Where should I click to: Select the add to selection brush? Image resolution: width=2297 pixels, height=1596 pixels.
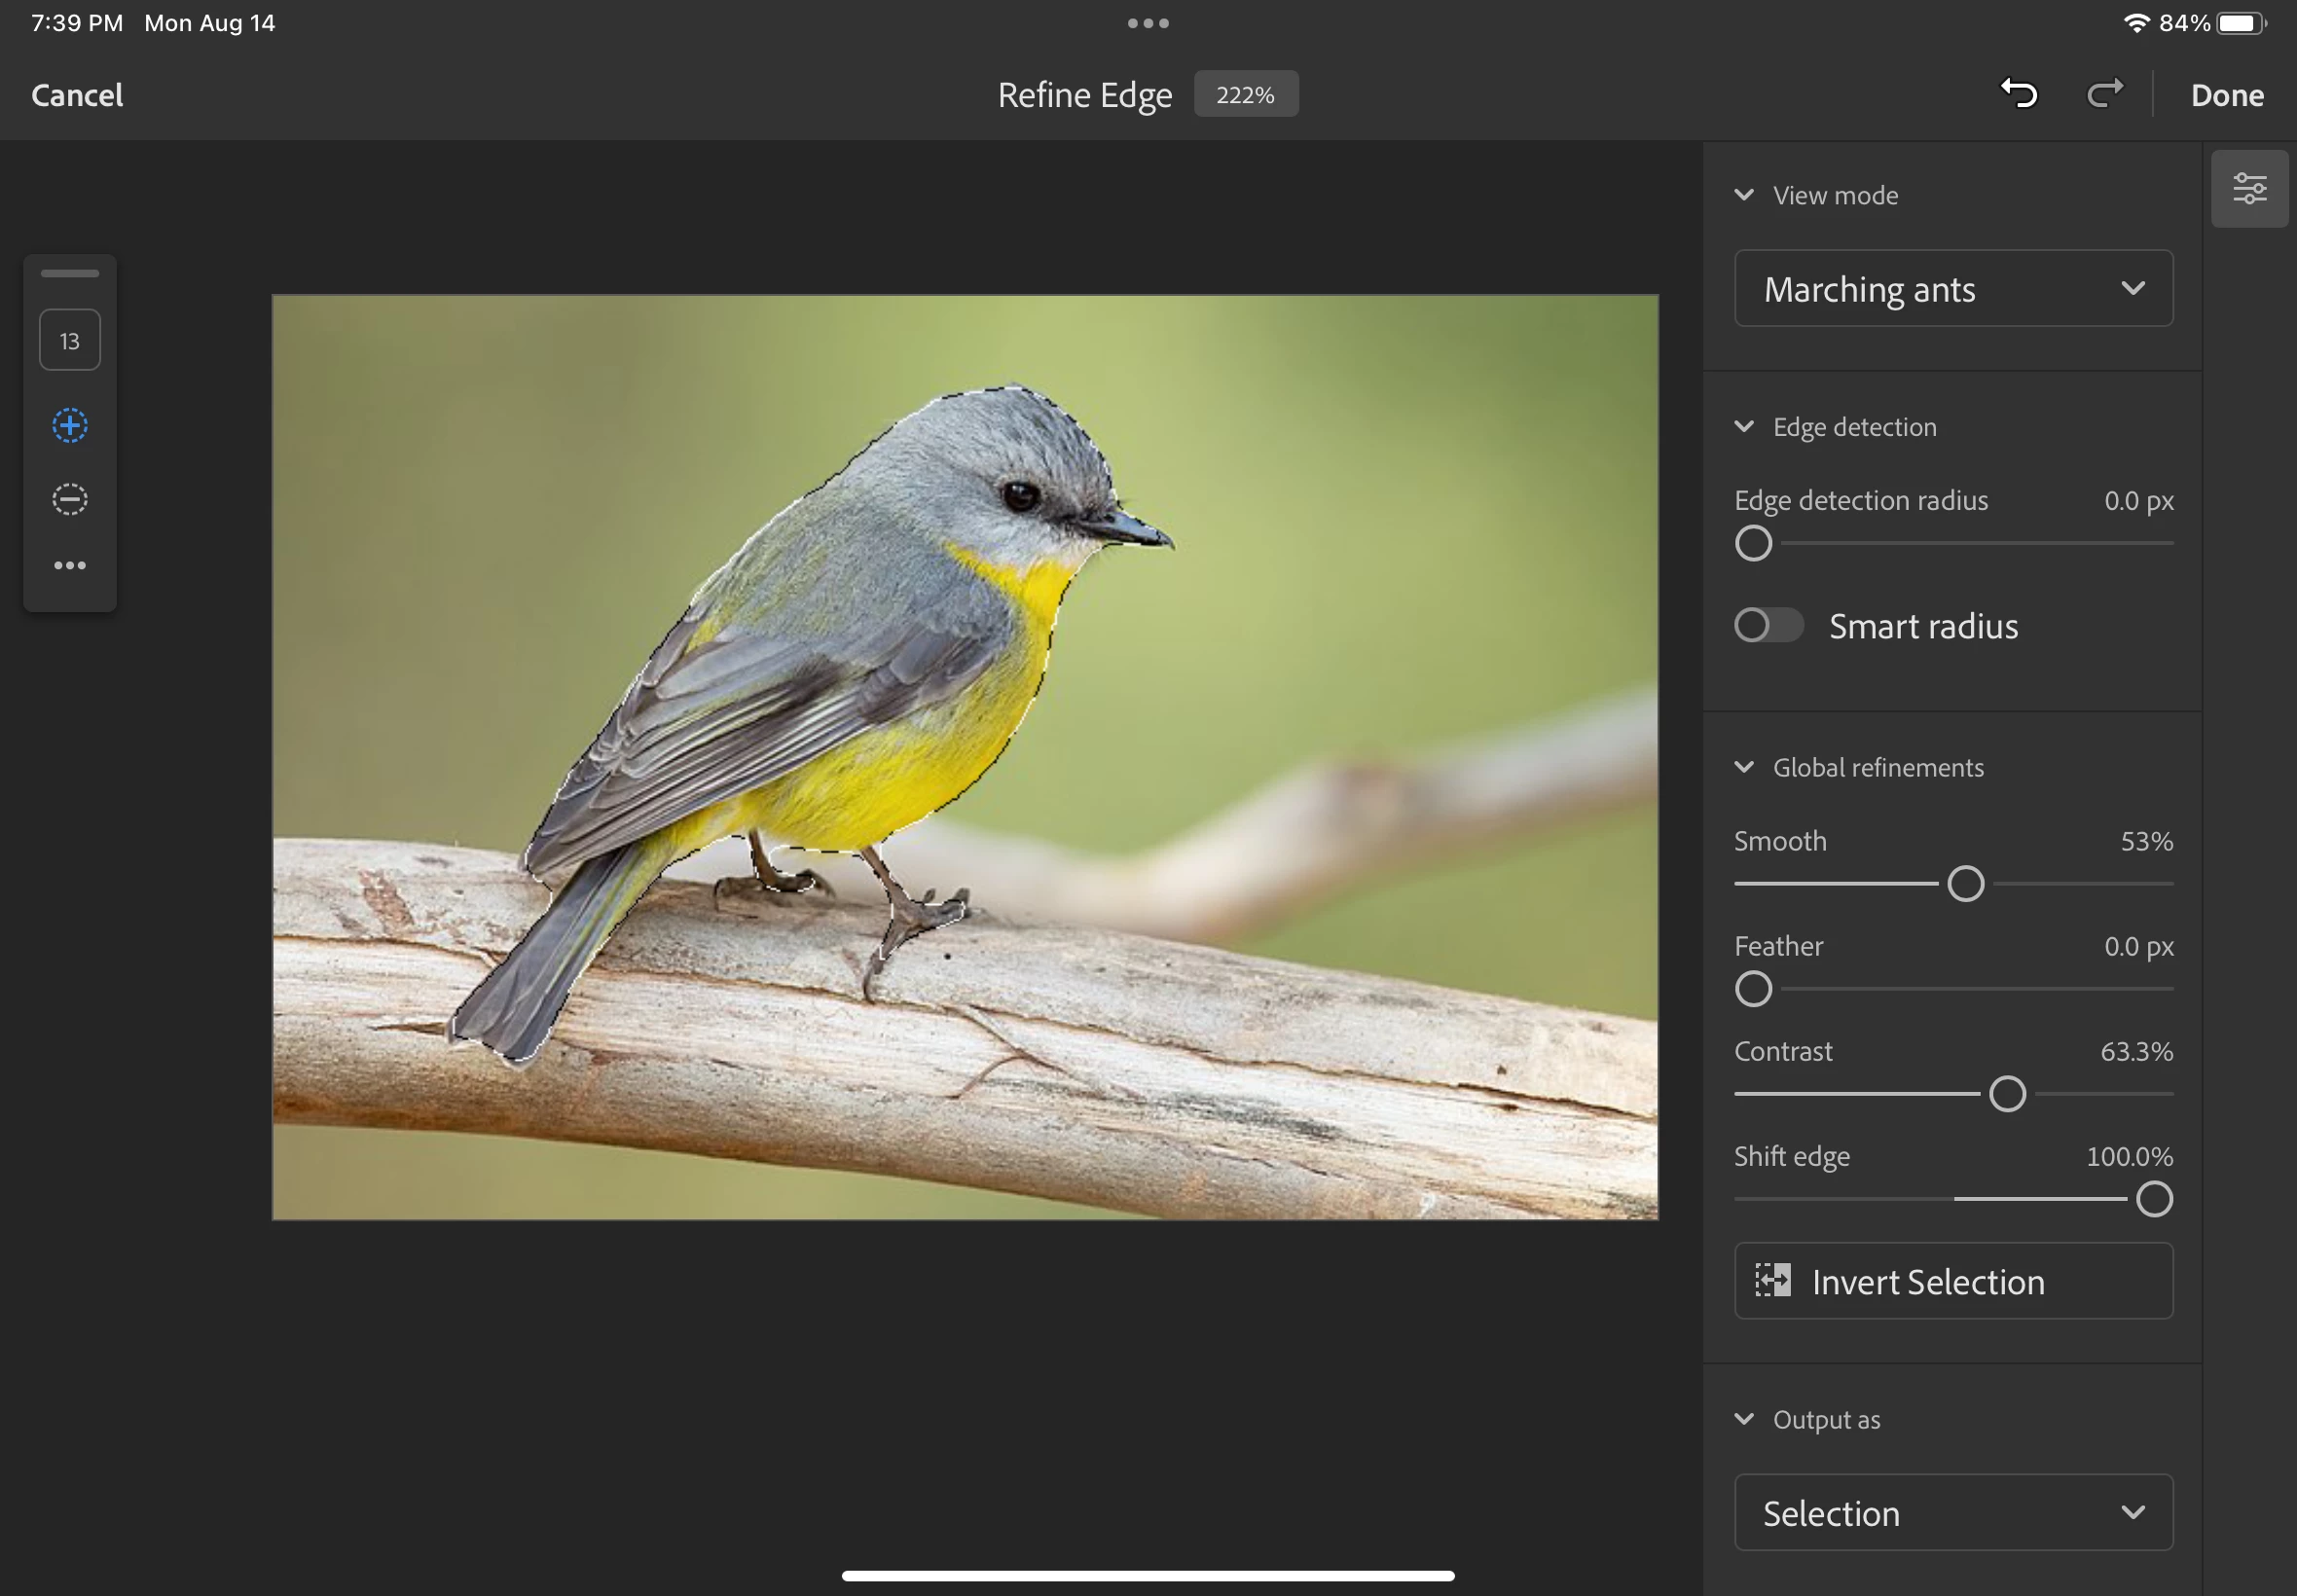point(69,425)
